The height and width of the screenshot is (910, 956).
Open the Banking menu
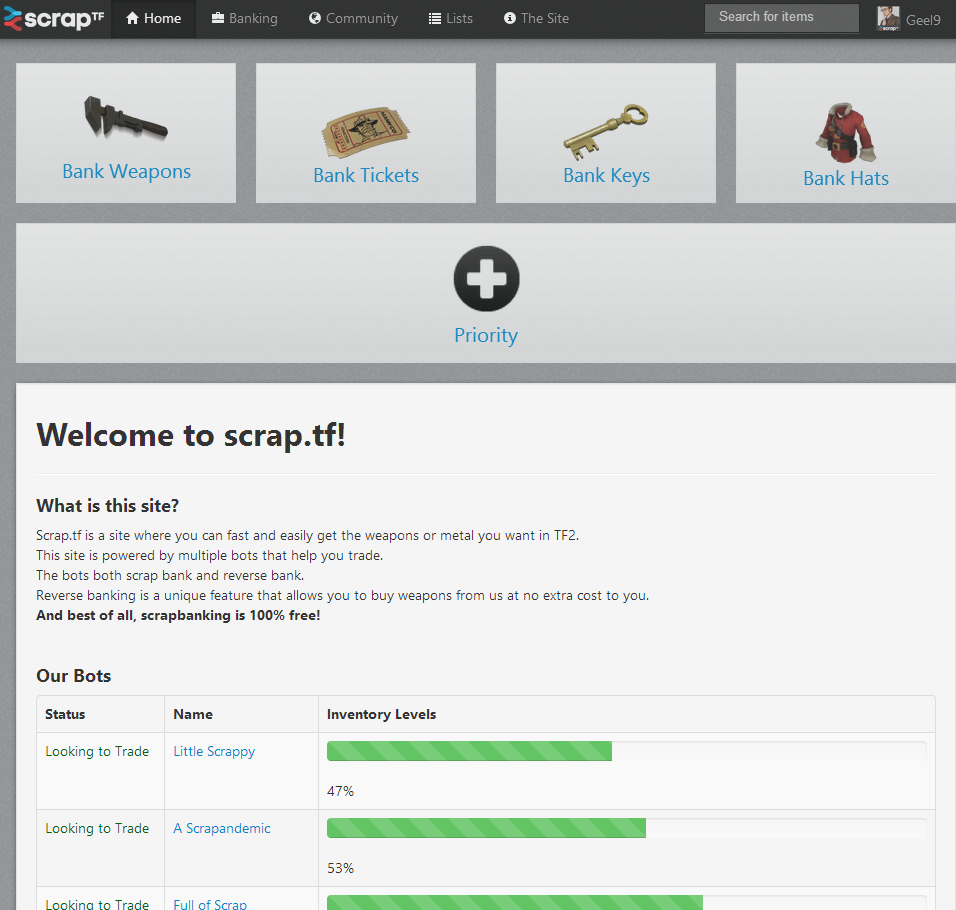tap(244, 19)
